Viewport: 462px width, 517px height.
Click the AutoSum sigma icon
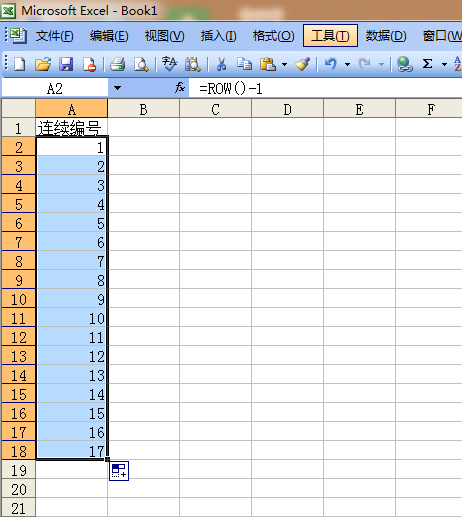click(428, 64)
